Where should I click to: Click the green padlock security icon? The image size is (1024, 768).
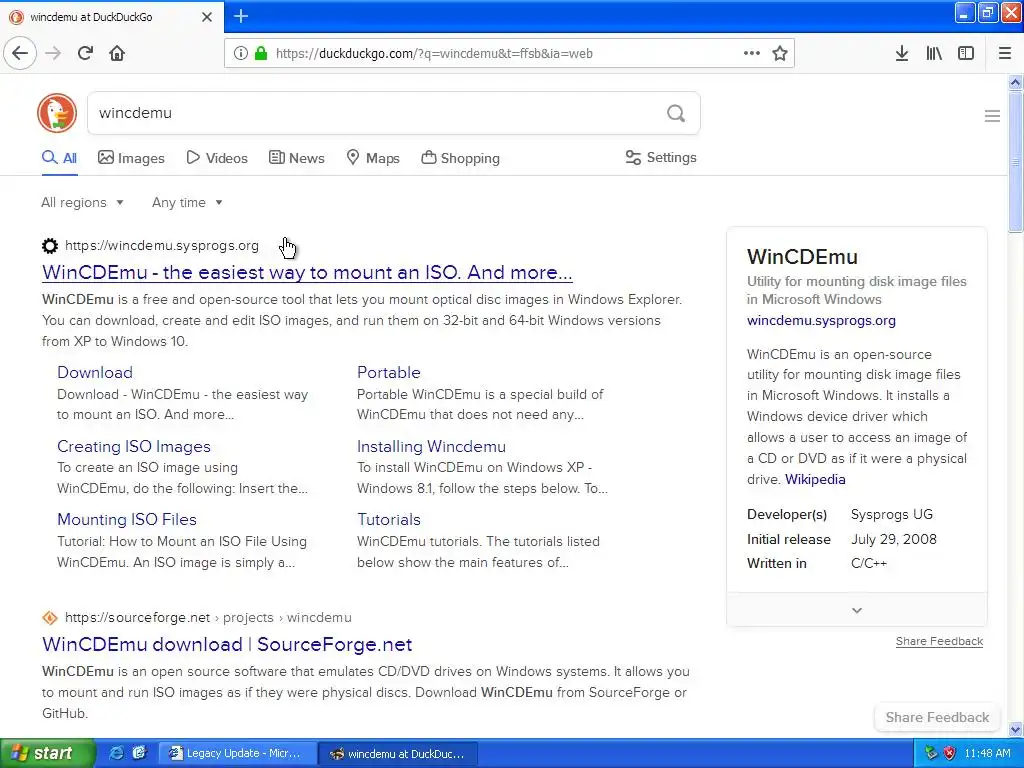[x=261, y=54]
